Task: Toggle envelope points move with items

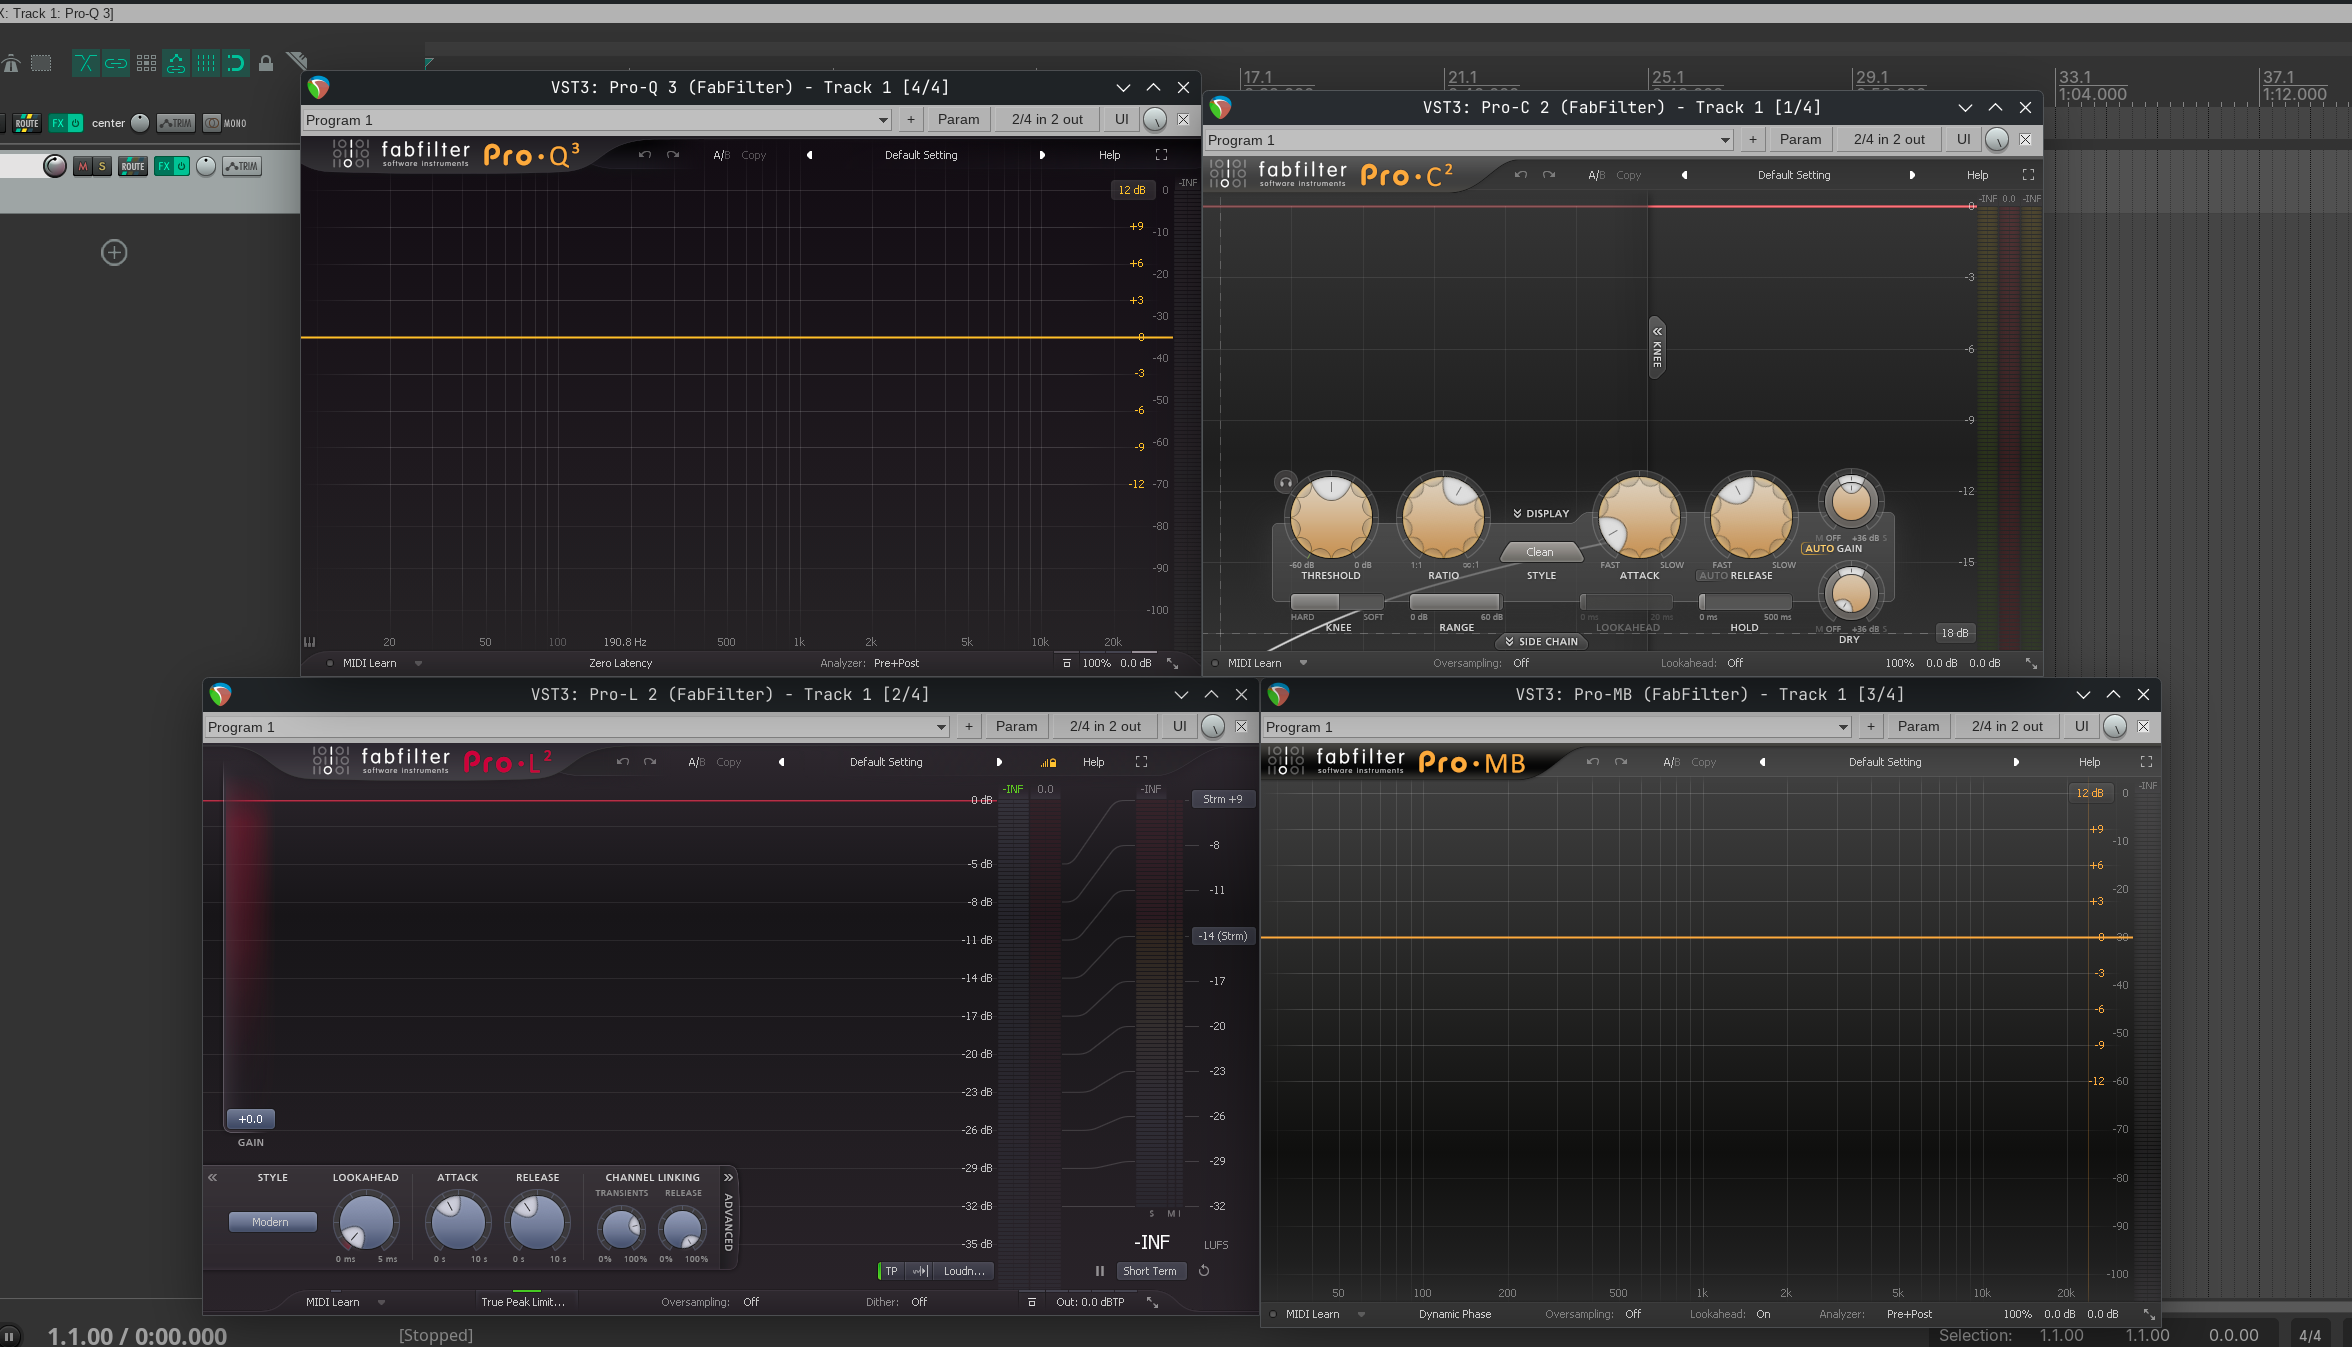Action: click(x=176, y=64)
